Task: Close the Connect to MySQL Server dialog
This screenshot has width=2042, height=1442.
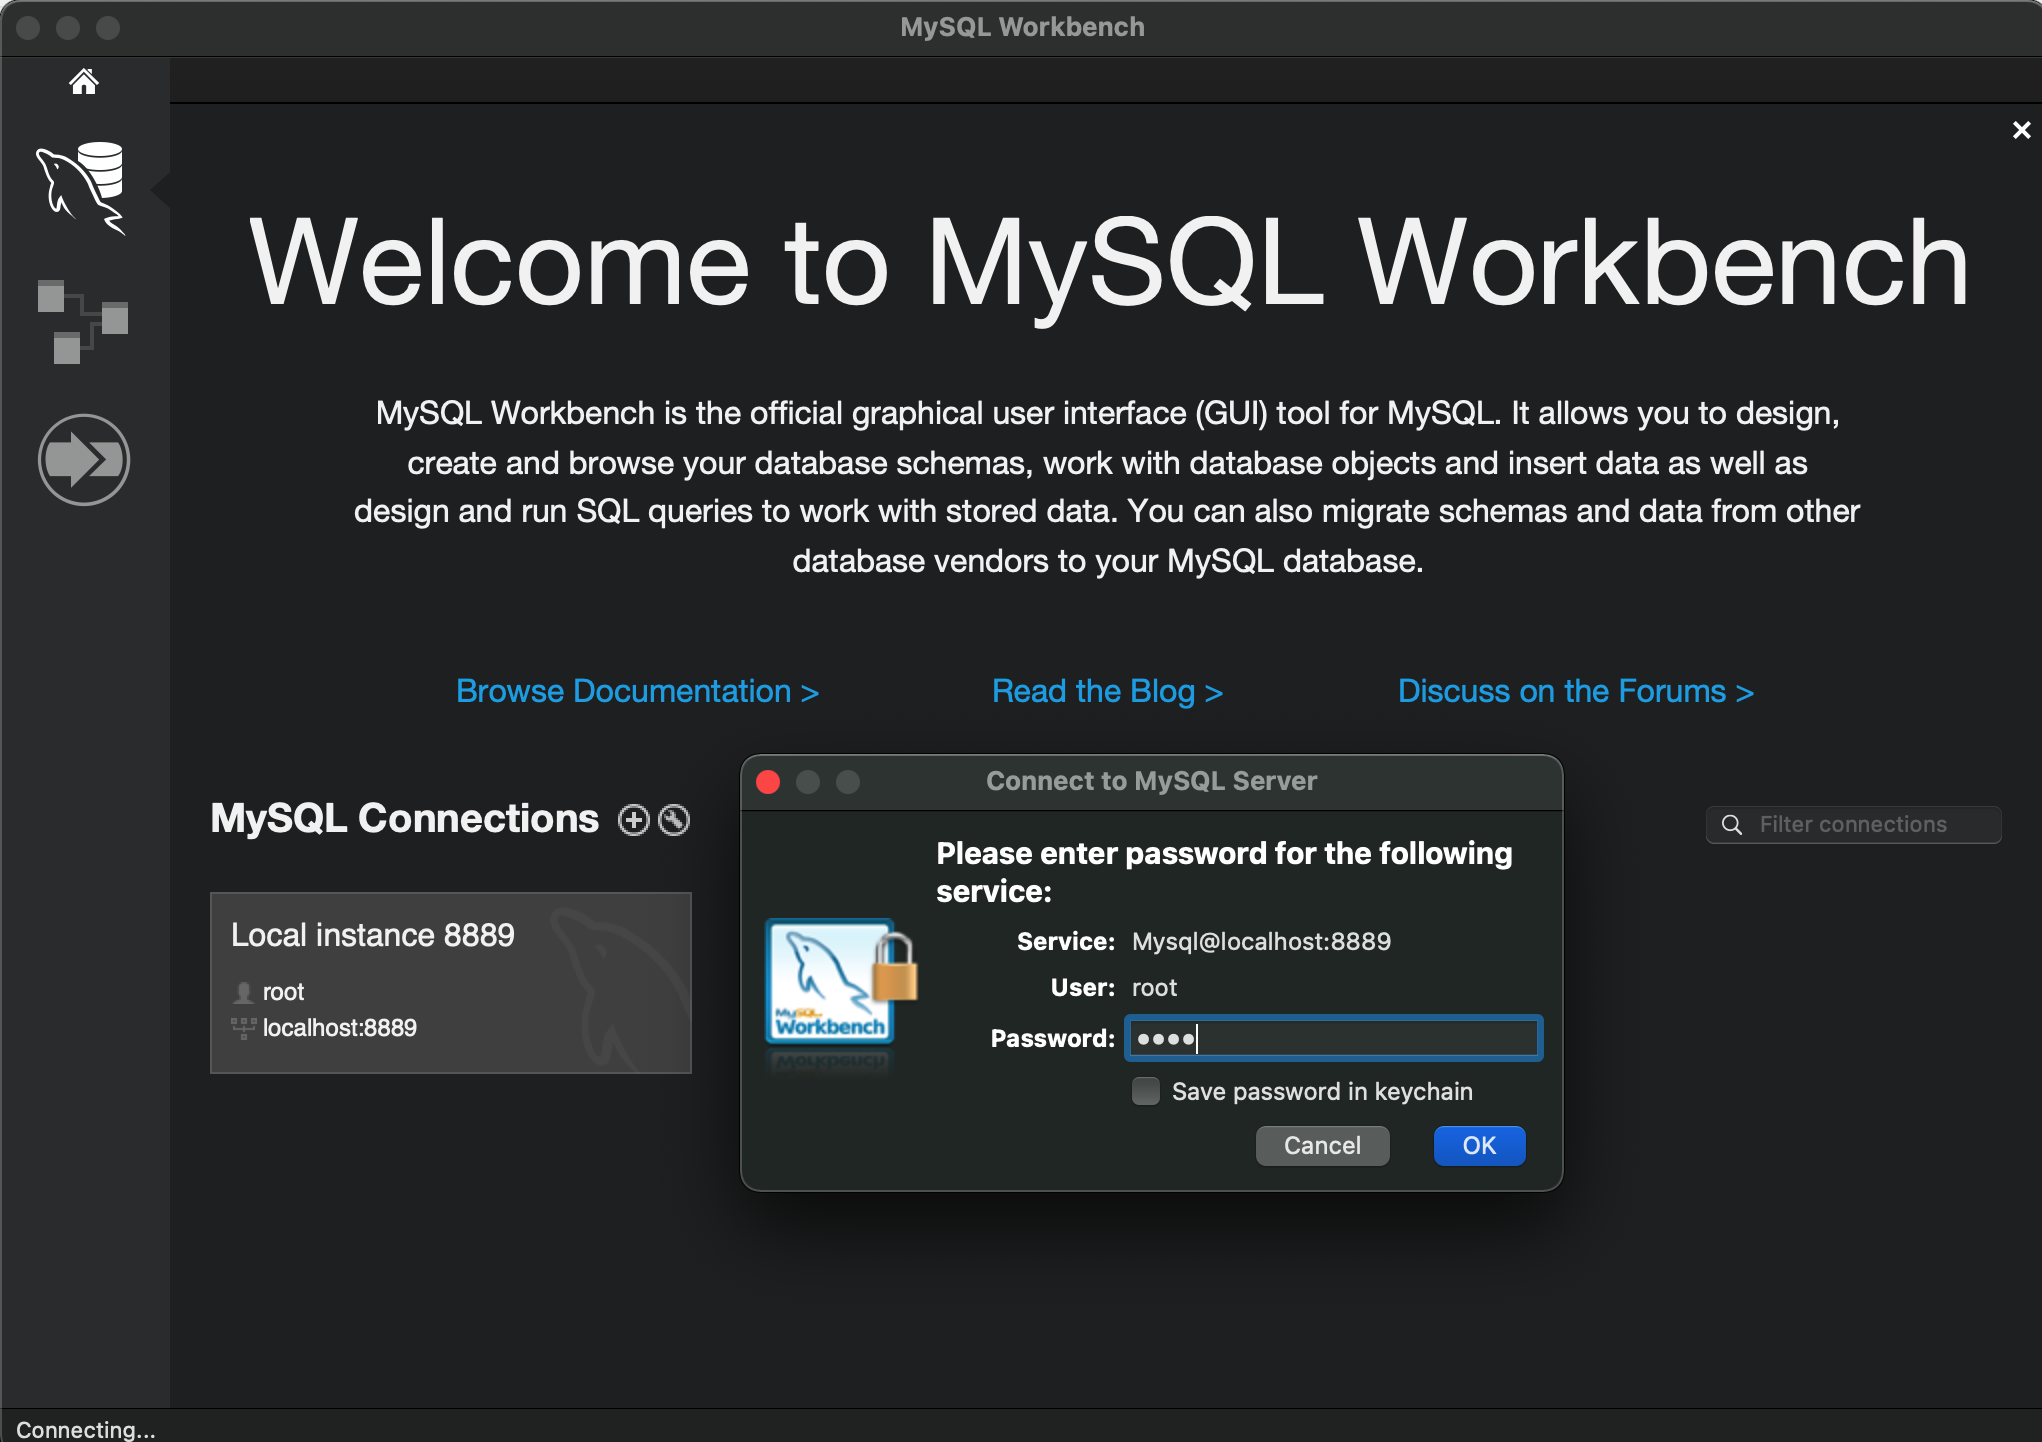Action: (768, 782)
